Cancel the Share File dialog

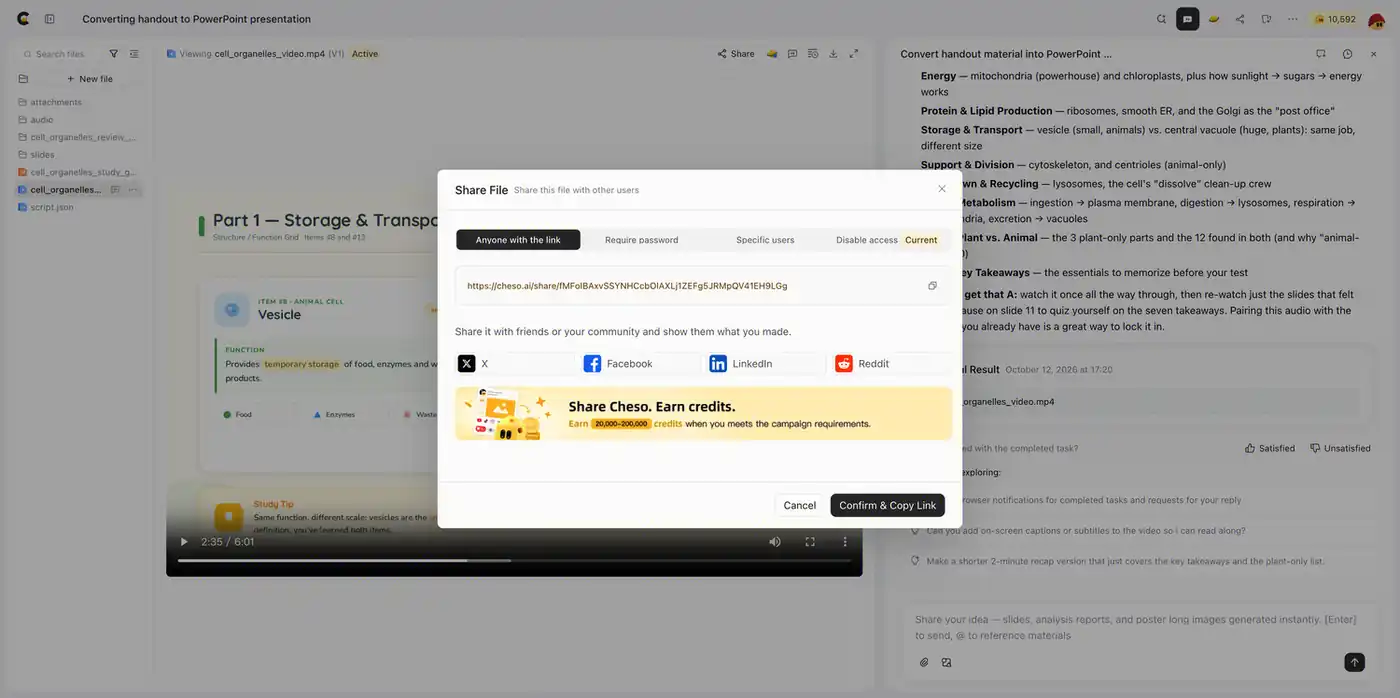(799, 505)
